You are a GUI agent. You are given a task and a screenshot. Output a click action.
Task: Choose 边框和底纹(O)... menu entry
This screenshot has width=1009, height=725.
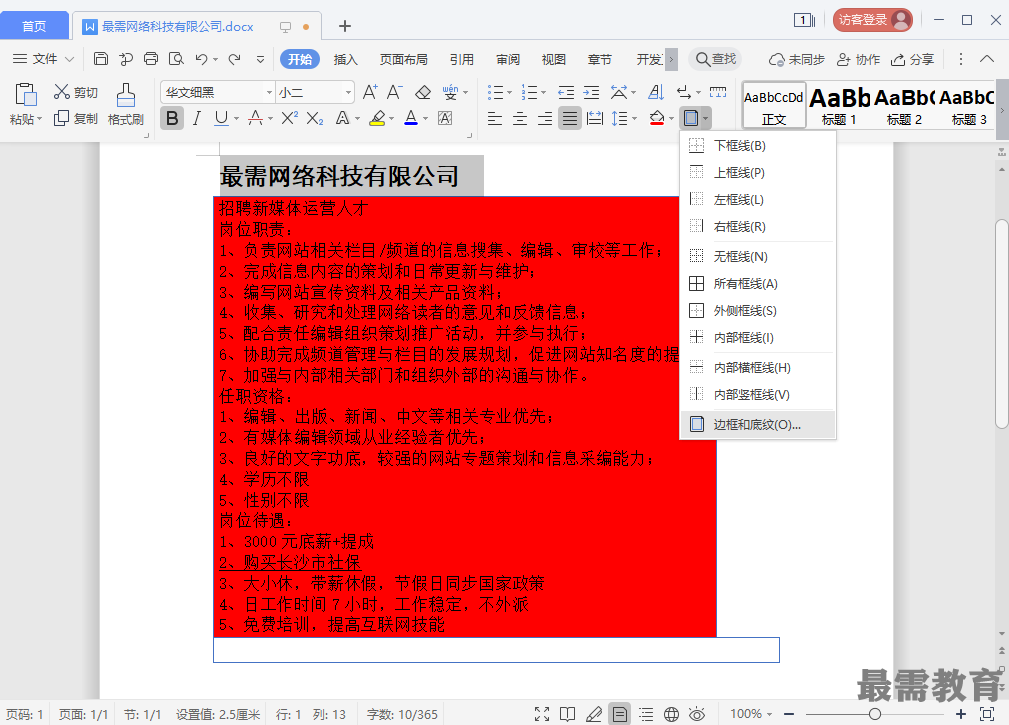[x=758, y=425]
